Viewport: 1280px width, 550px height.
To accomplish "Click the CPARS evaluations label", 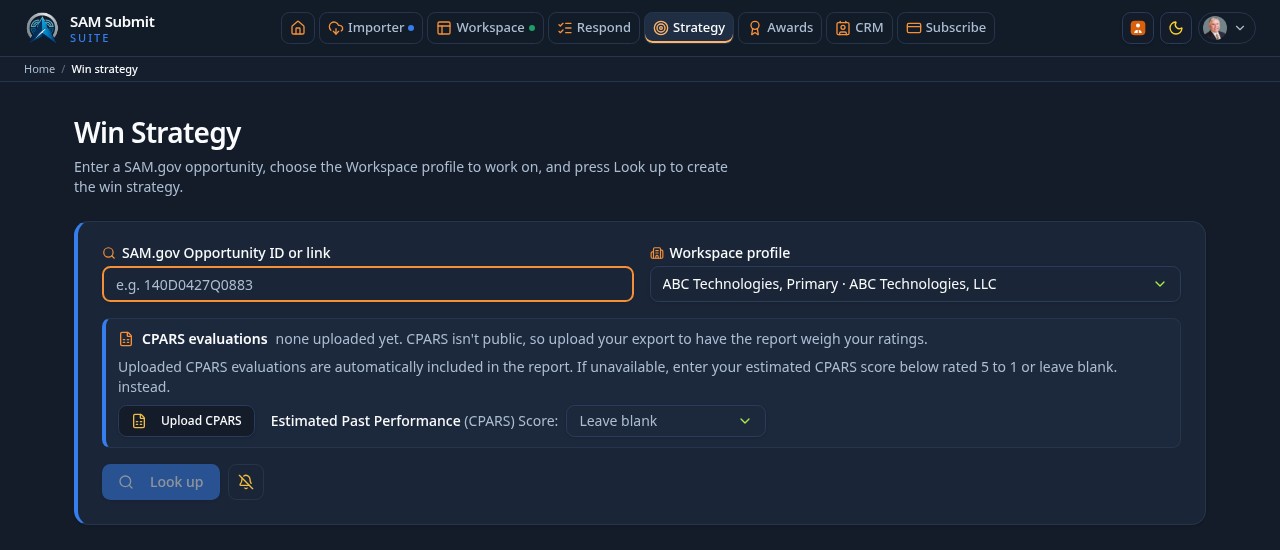I will (x=204, y=339).
